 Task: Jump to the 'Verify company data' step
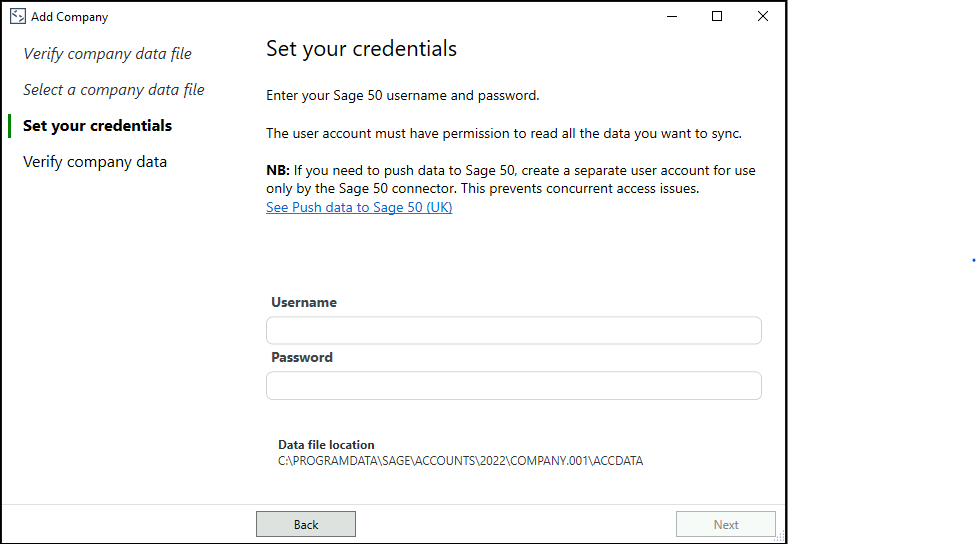(x=95, y=162)
